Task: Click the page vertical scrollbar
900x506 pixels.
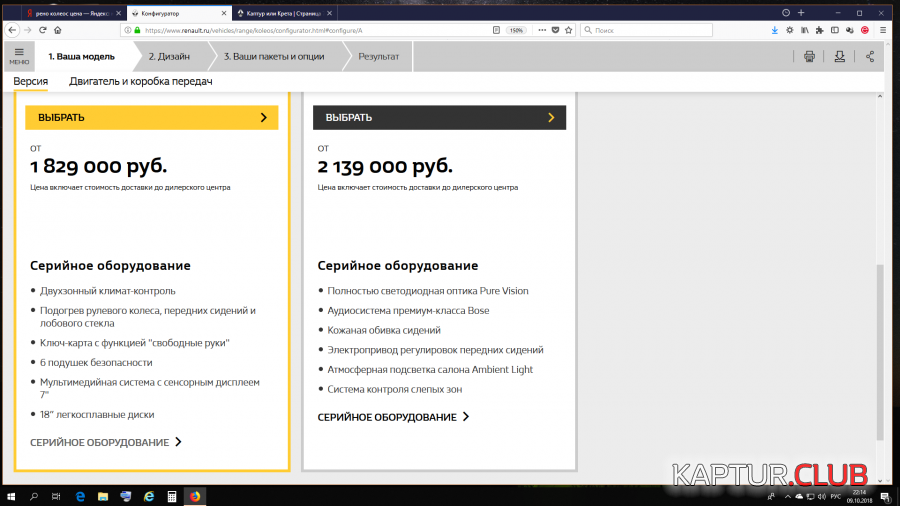Action: pyautogui.click(x=880, y=351)
